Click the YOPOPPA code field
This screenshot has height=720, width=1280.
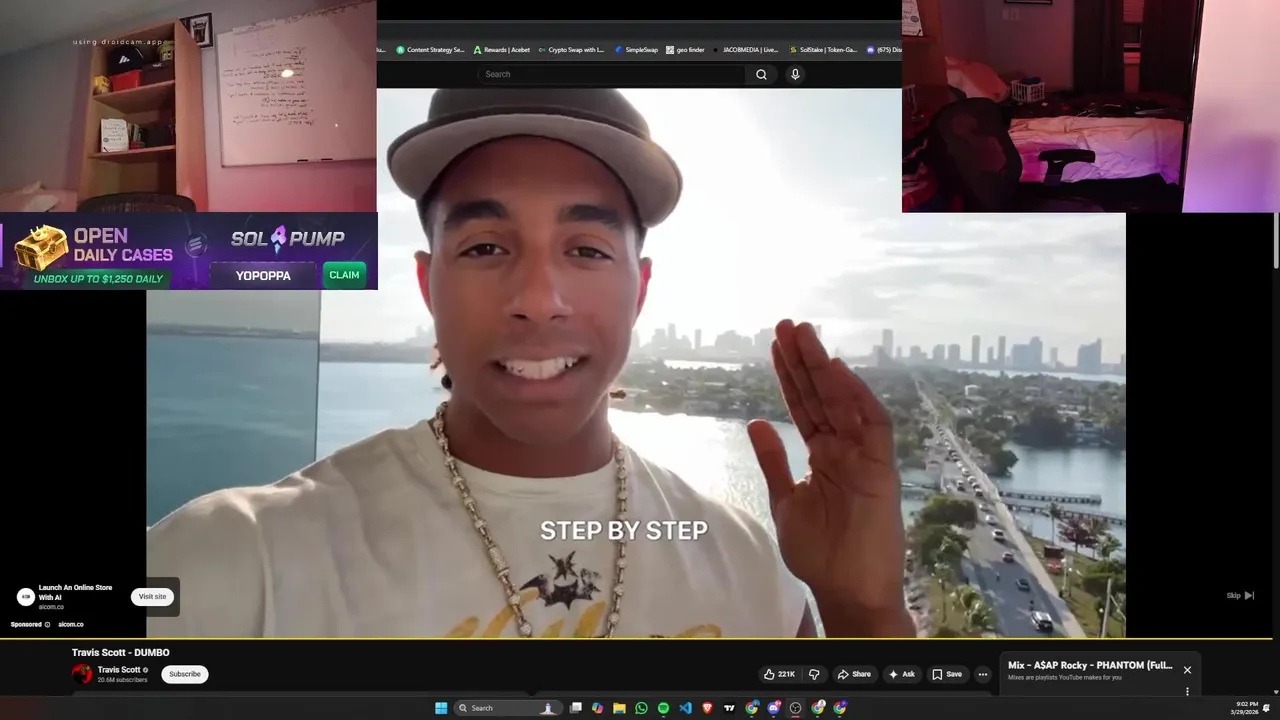coord(263,275)
